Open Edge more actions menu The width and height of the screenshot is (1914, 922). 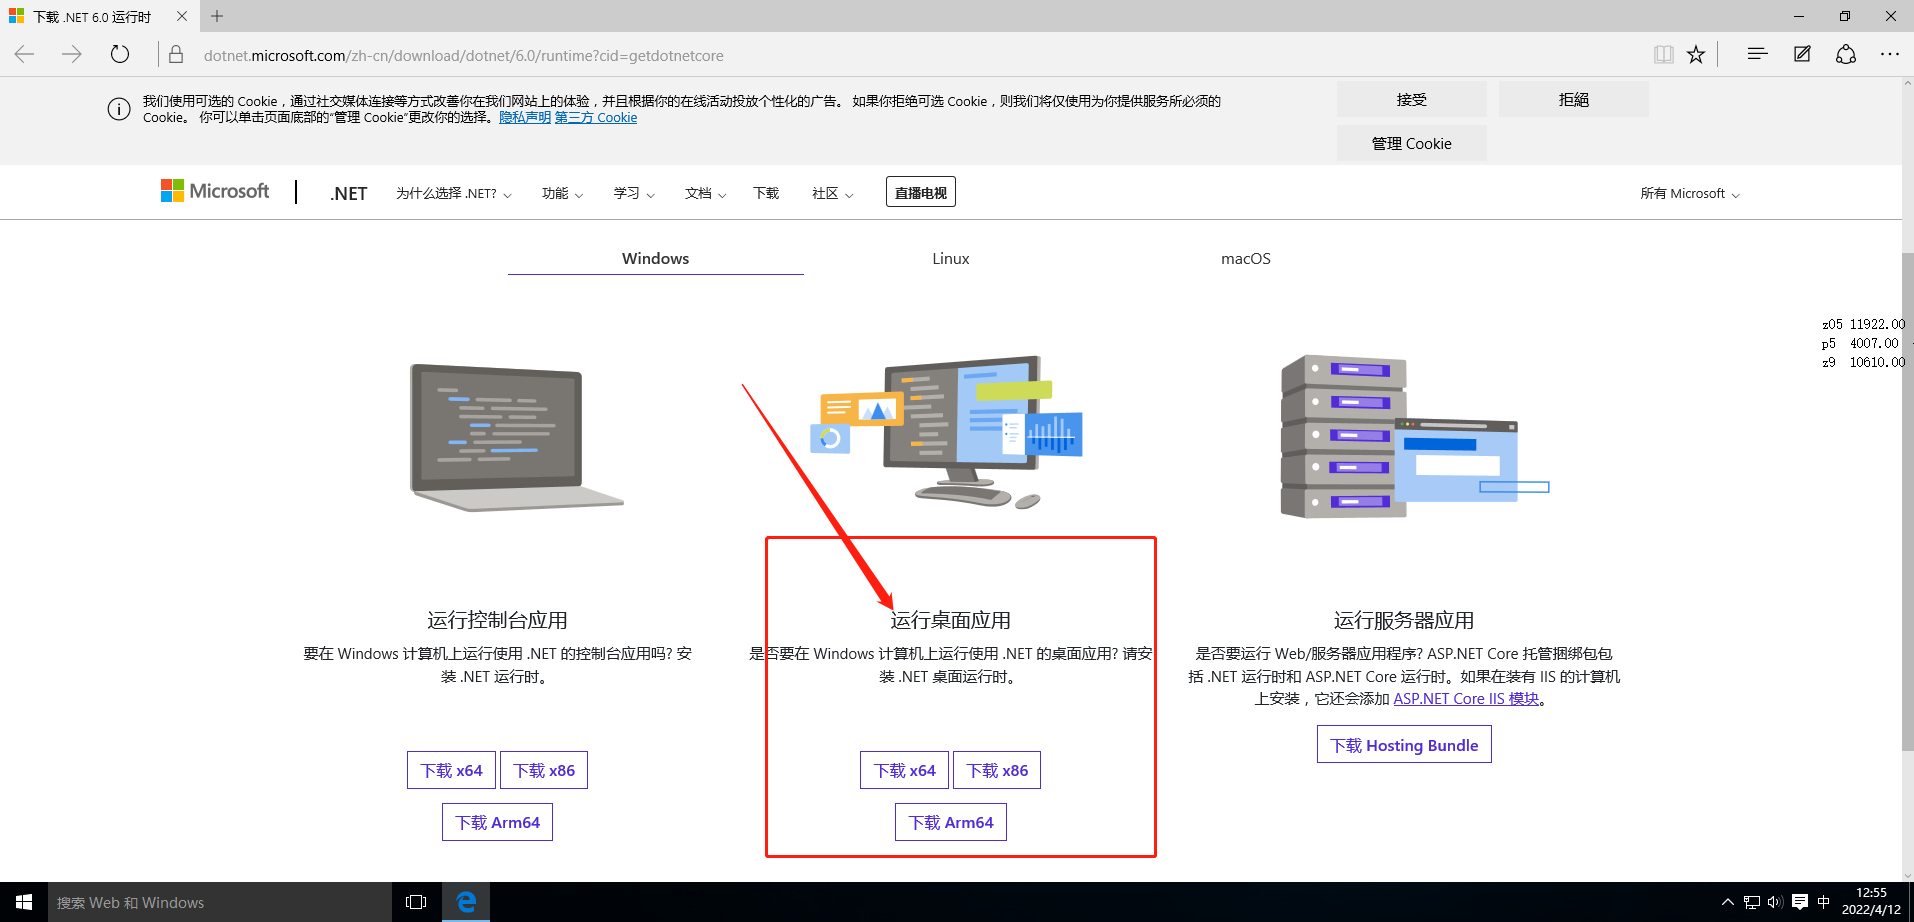[x=1889, y=54]
